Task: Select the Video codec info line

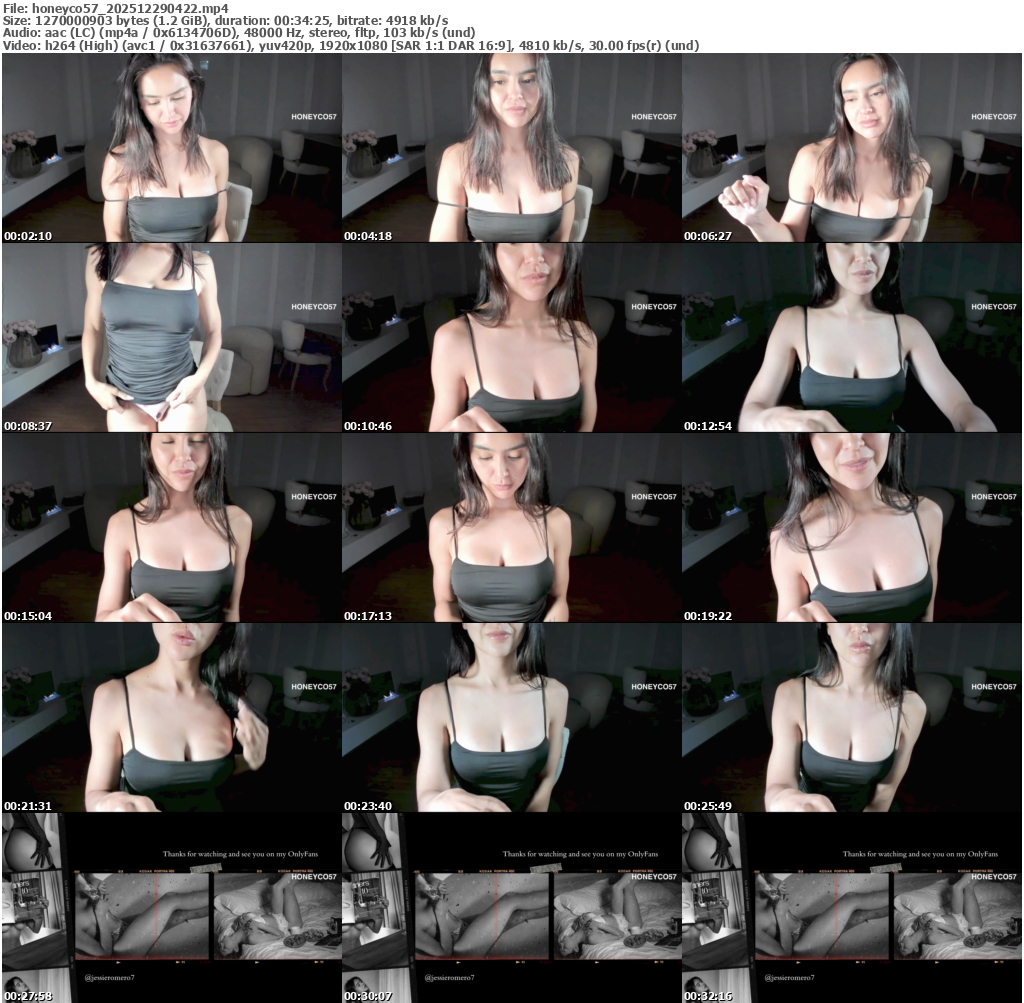Action: pyautogui.click(x=350, y=46)
